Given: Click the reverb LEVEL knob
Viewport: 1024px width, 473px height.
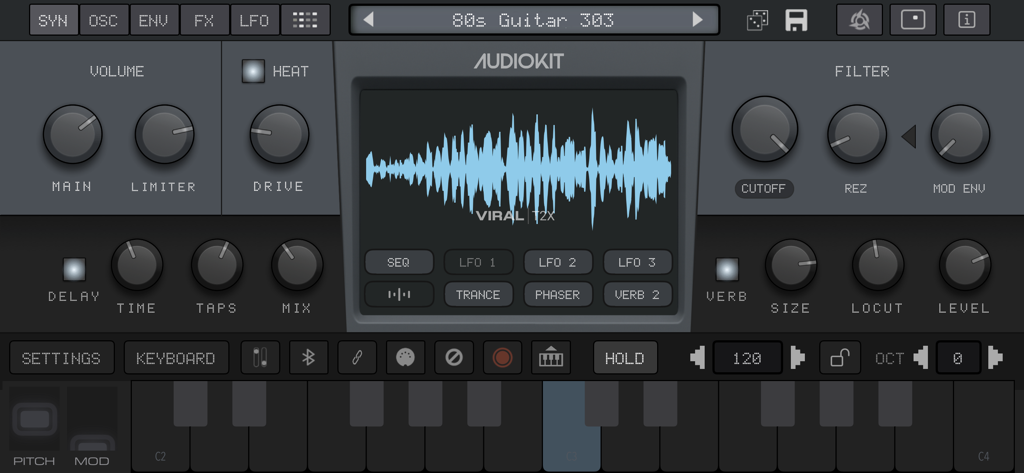Looking at the screenshot, I should (965, 265).
